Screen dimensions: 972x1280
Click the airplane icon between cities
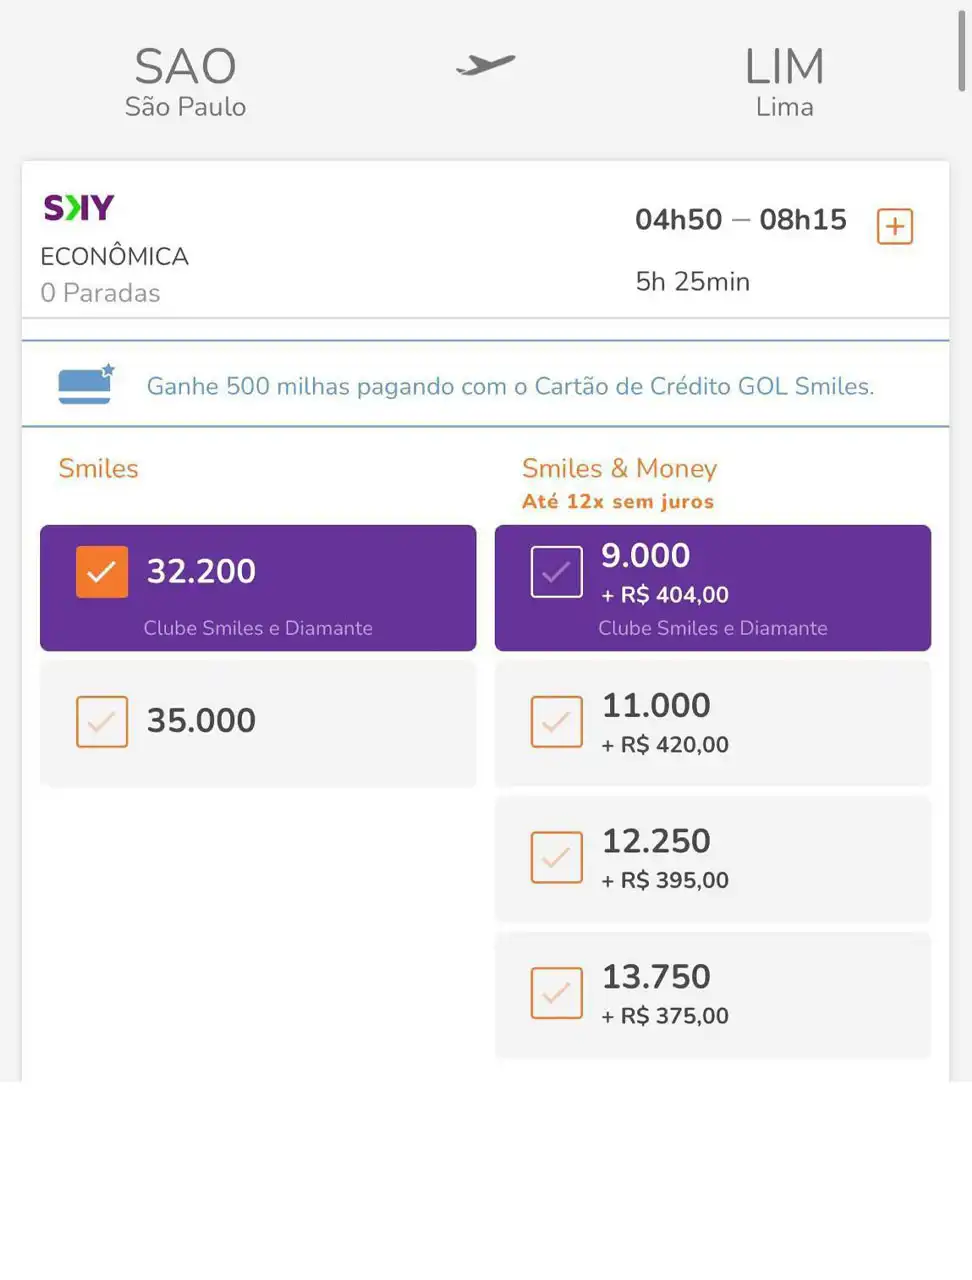click(486, 65)
